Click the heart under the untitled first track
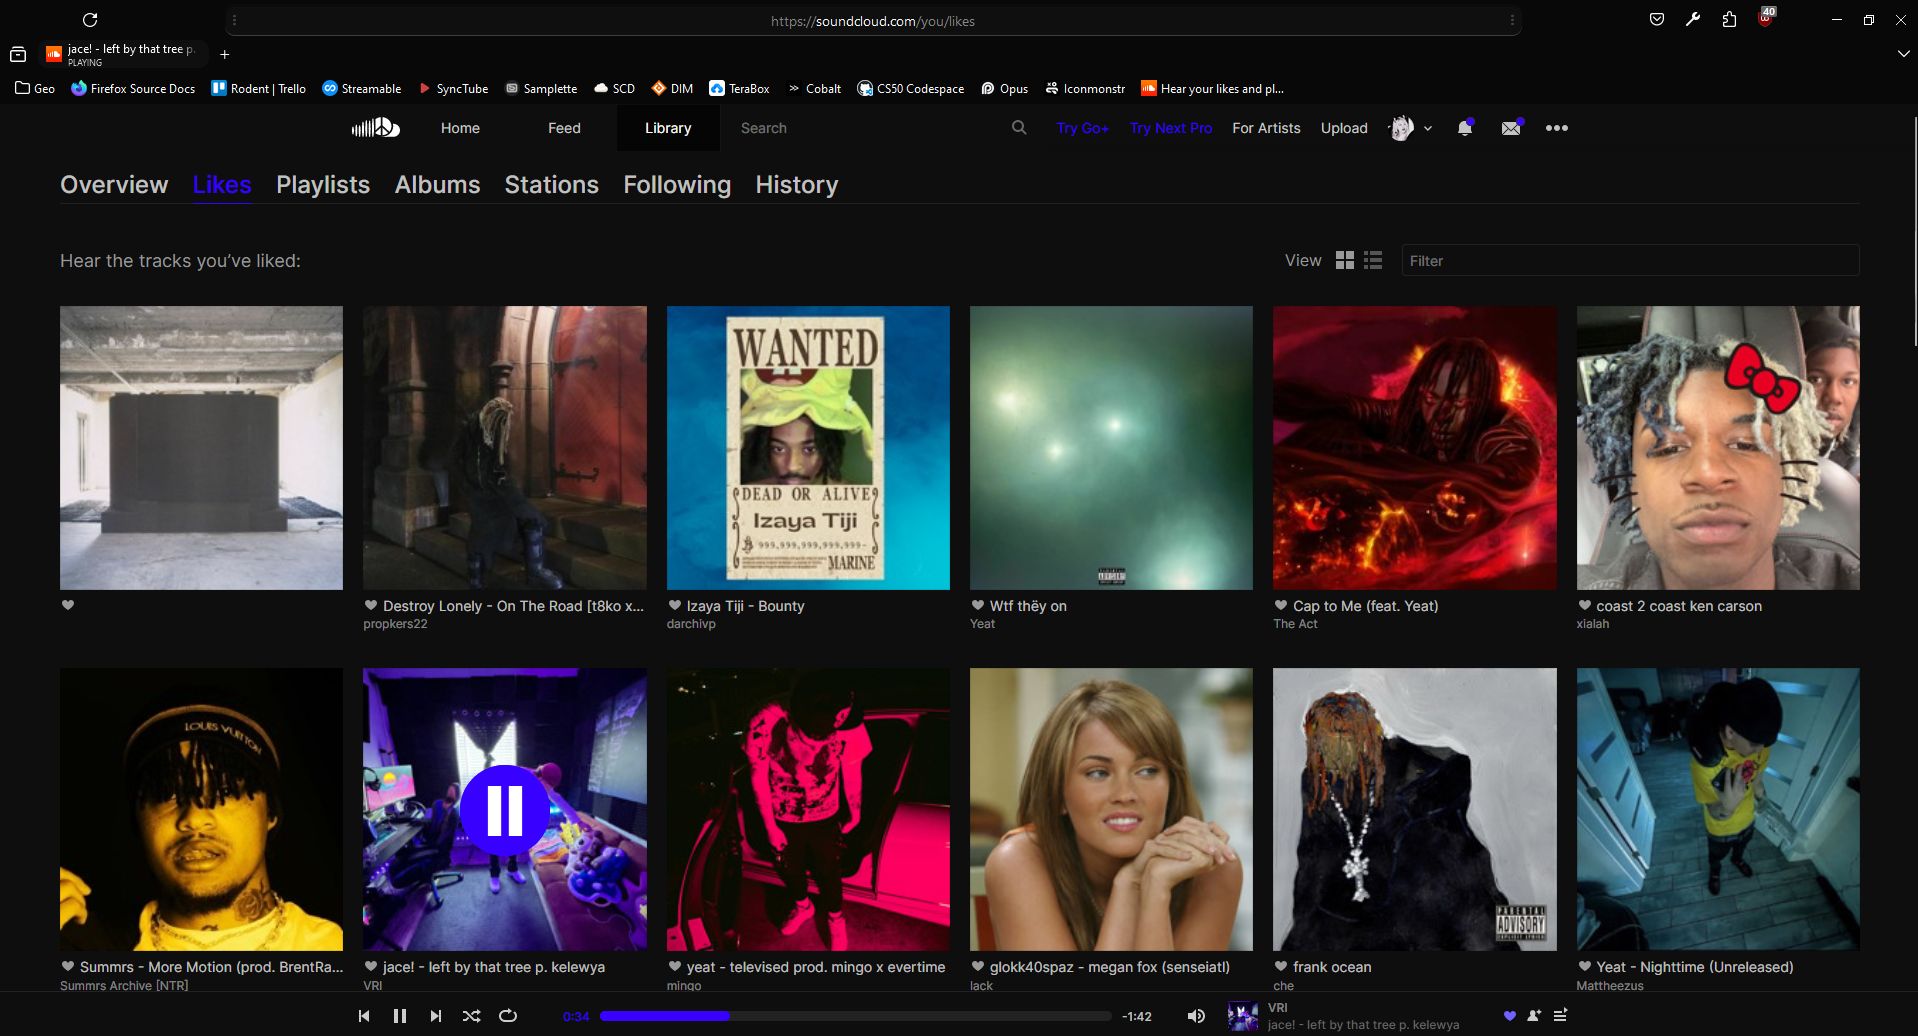Viewport: 1918px width, 1036px height. pyautogui.click(x=68, y=605)
